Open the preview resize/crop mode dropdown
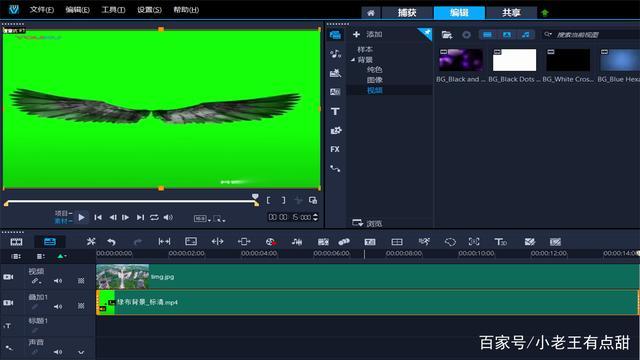 [219, 219]
